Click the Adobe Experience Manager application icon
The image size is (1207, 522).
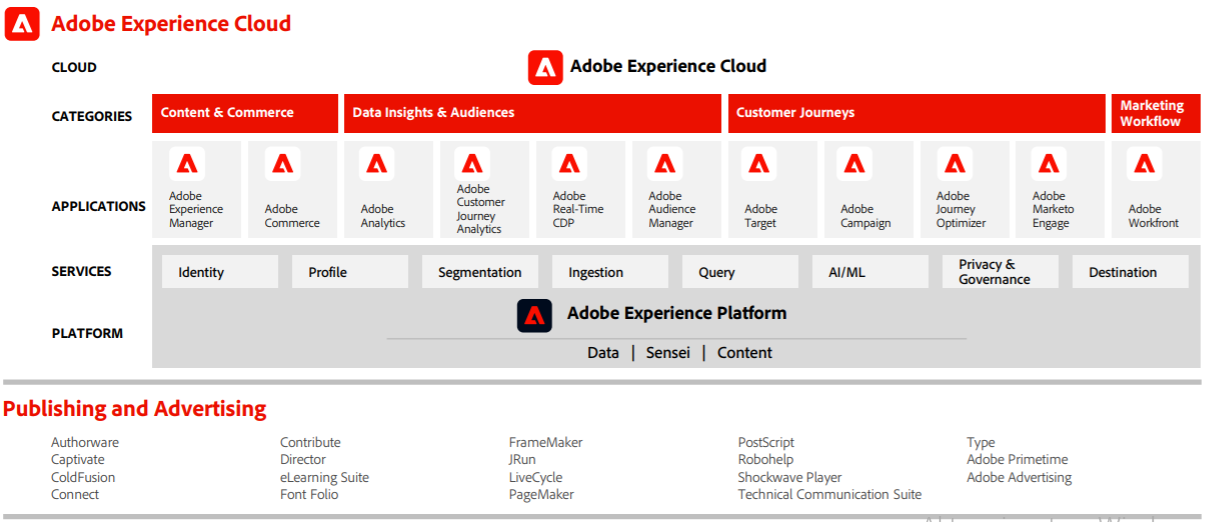[x=186, y=163]
